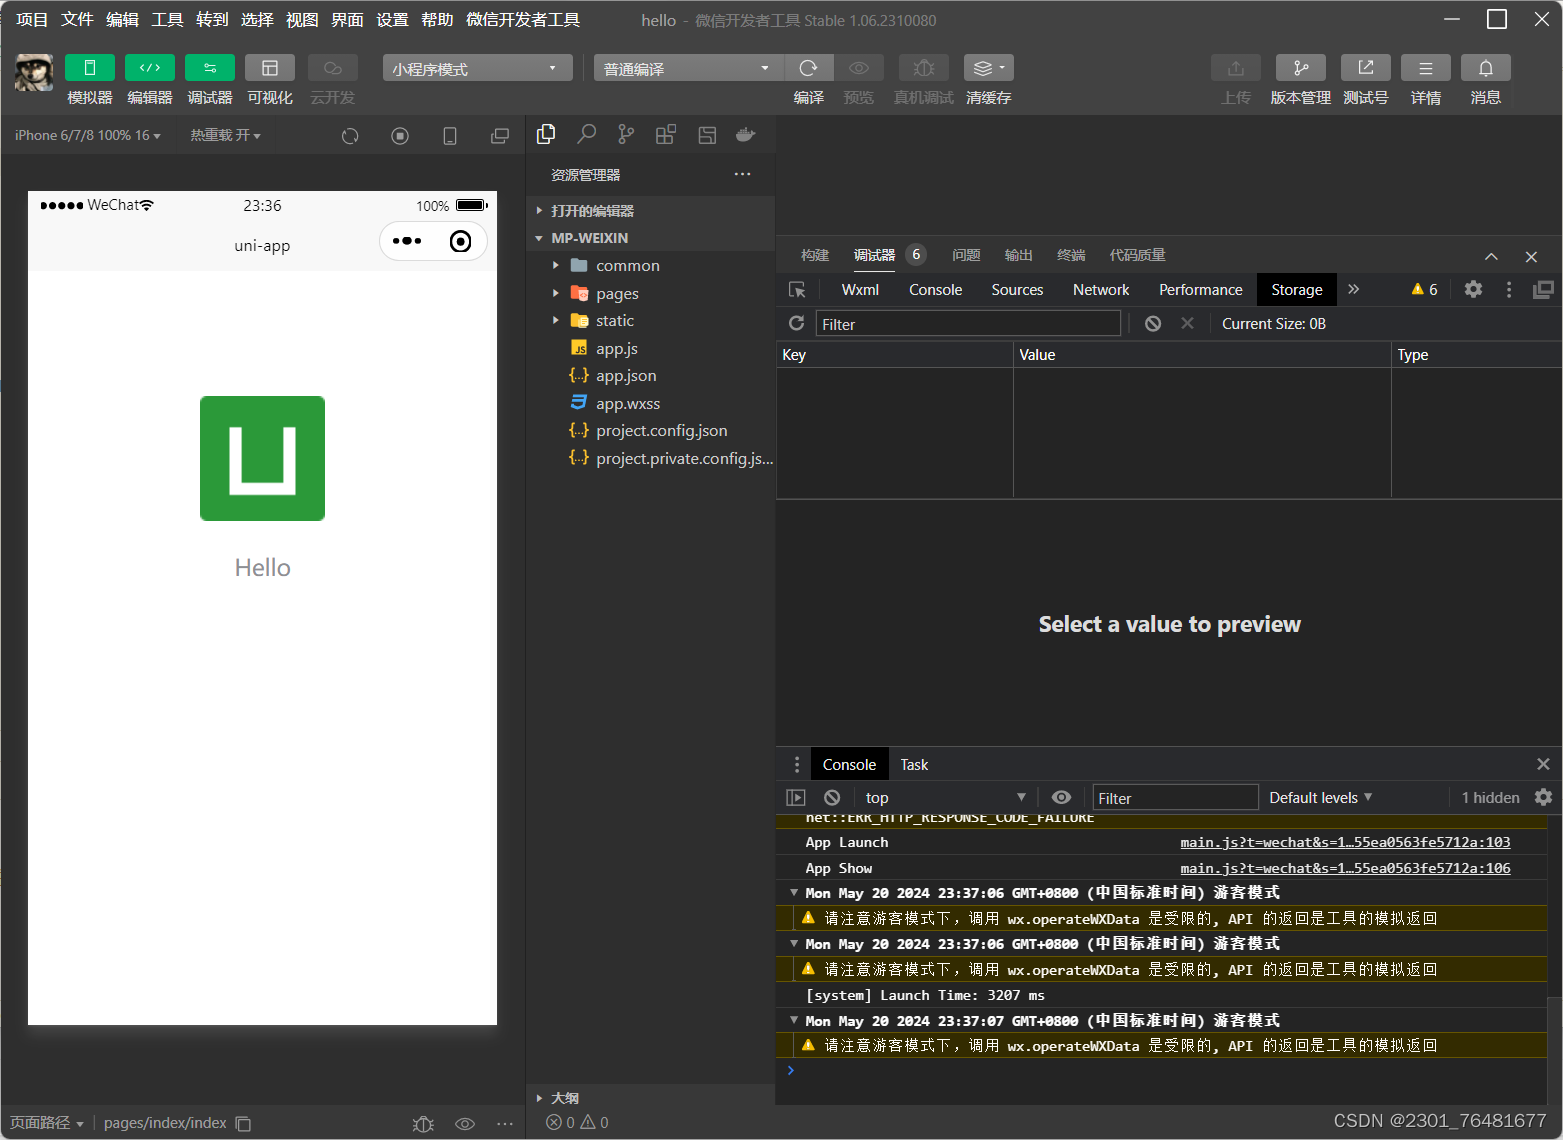Open the Version Management branch icon
Viewport: 1563px width, 1140px height.
1300,68
